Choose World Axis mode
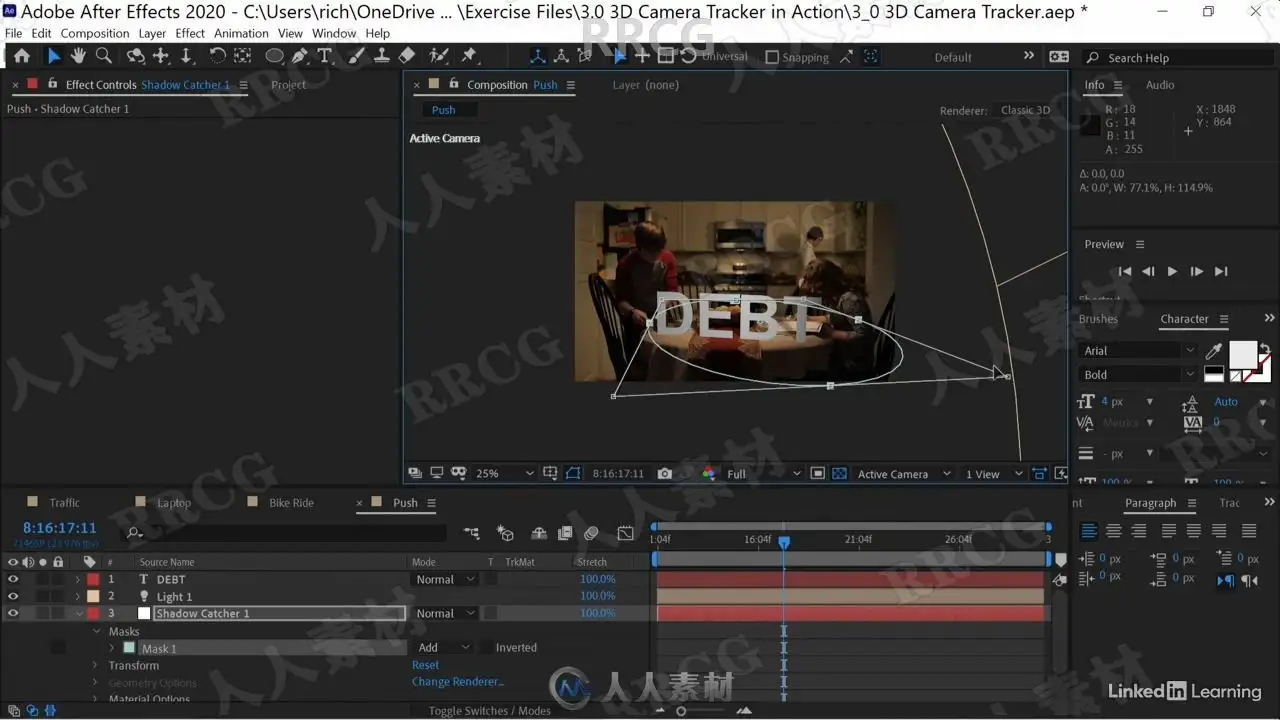This screenshot has height=720, width=1280. click(x=562, y=57)
